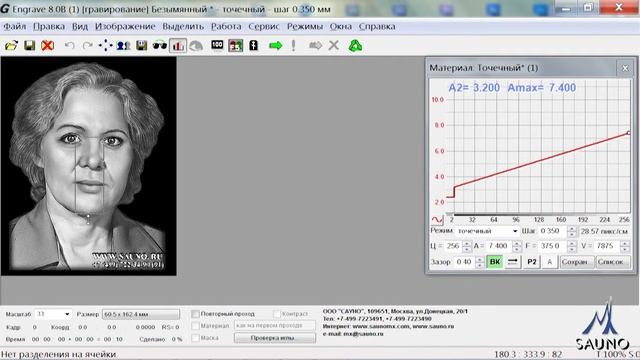Toggle the Контраст checkbox
The height and width of the screenshot is (360, 640).
[277, 314]
